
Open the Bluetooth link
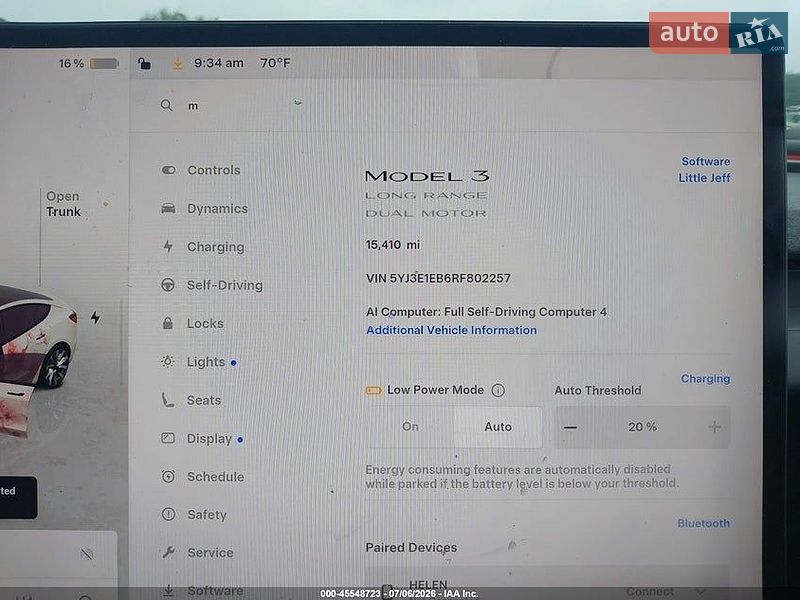pyautogui.click(x=704, y=523)
